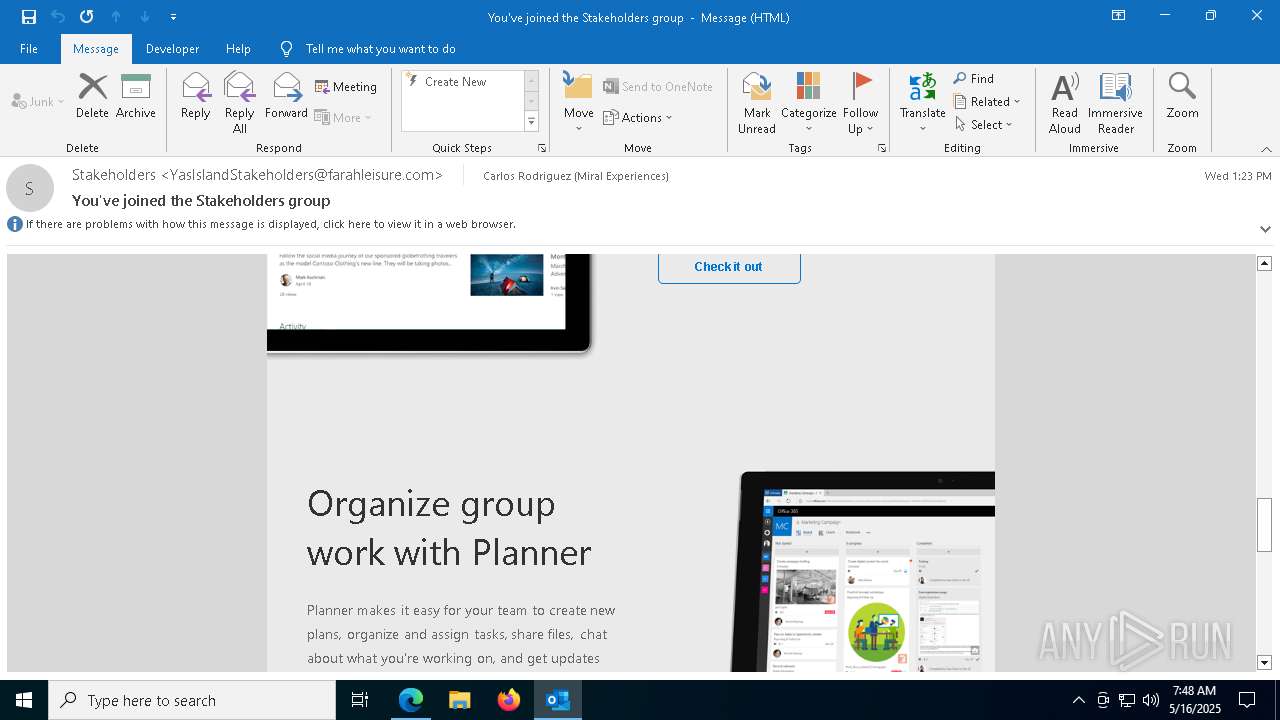1280x720 pixels.
Task: Forward this email
Action: (x=286, y=96)
